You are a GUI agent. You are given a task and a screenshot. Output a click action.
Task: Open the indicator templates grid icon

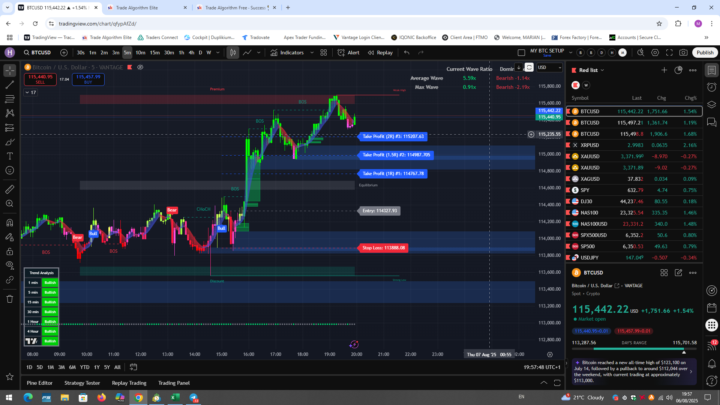[x=324, y=53]
